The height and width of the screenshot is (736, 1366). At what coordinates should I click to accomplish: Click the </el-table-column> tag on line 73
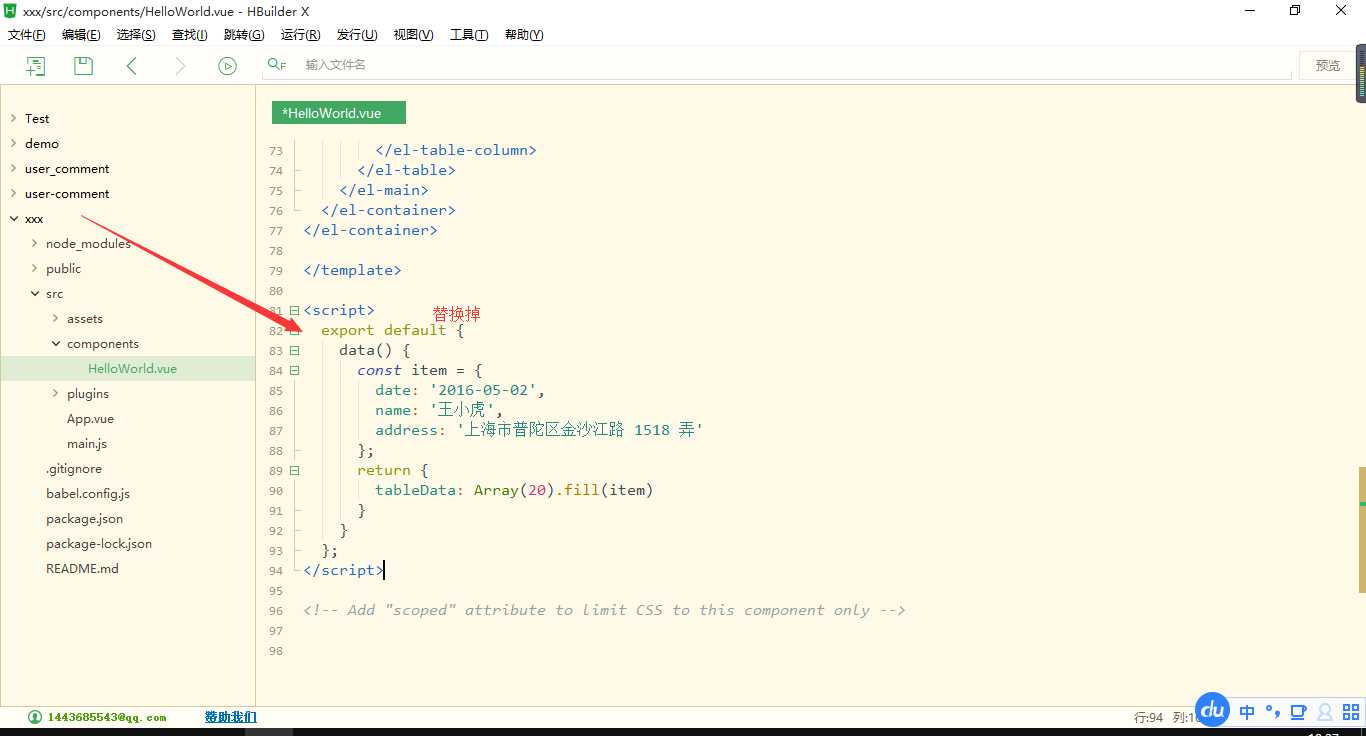point(456,150)
